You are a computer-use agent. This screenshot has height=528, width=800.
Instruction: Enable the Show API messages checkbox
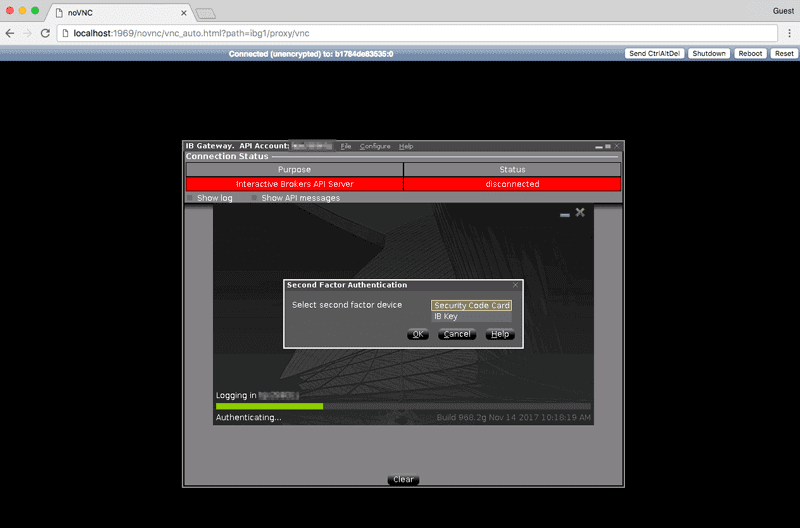[x=254, y=198]
